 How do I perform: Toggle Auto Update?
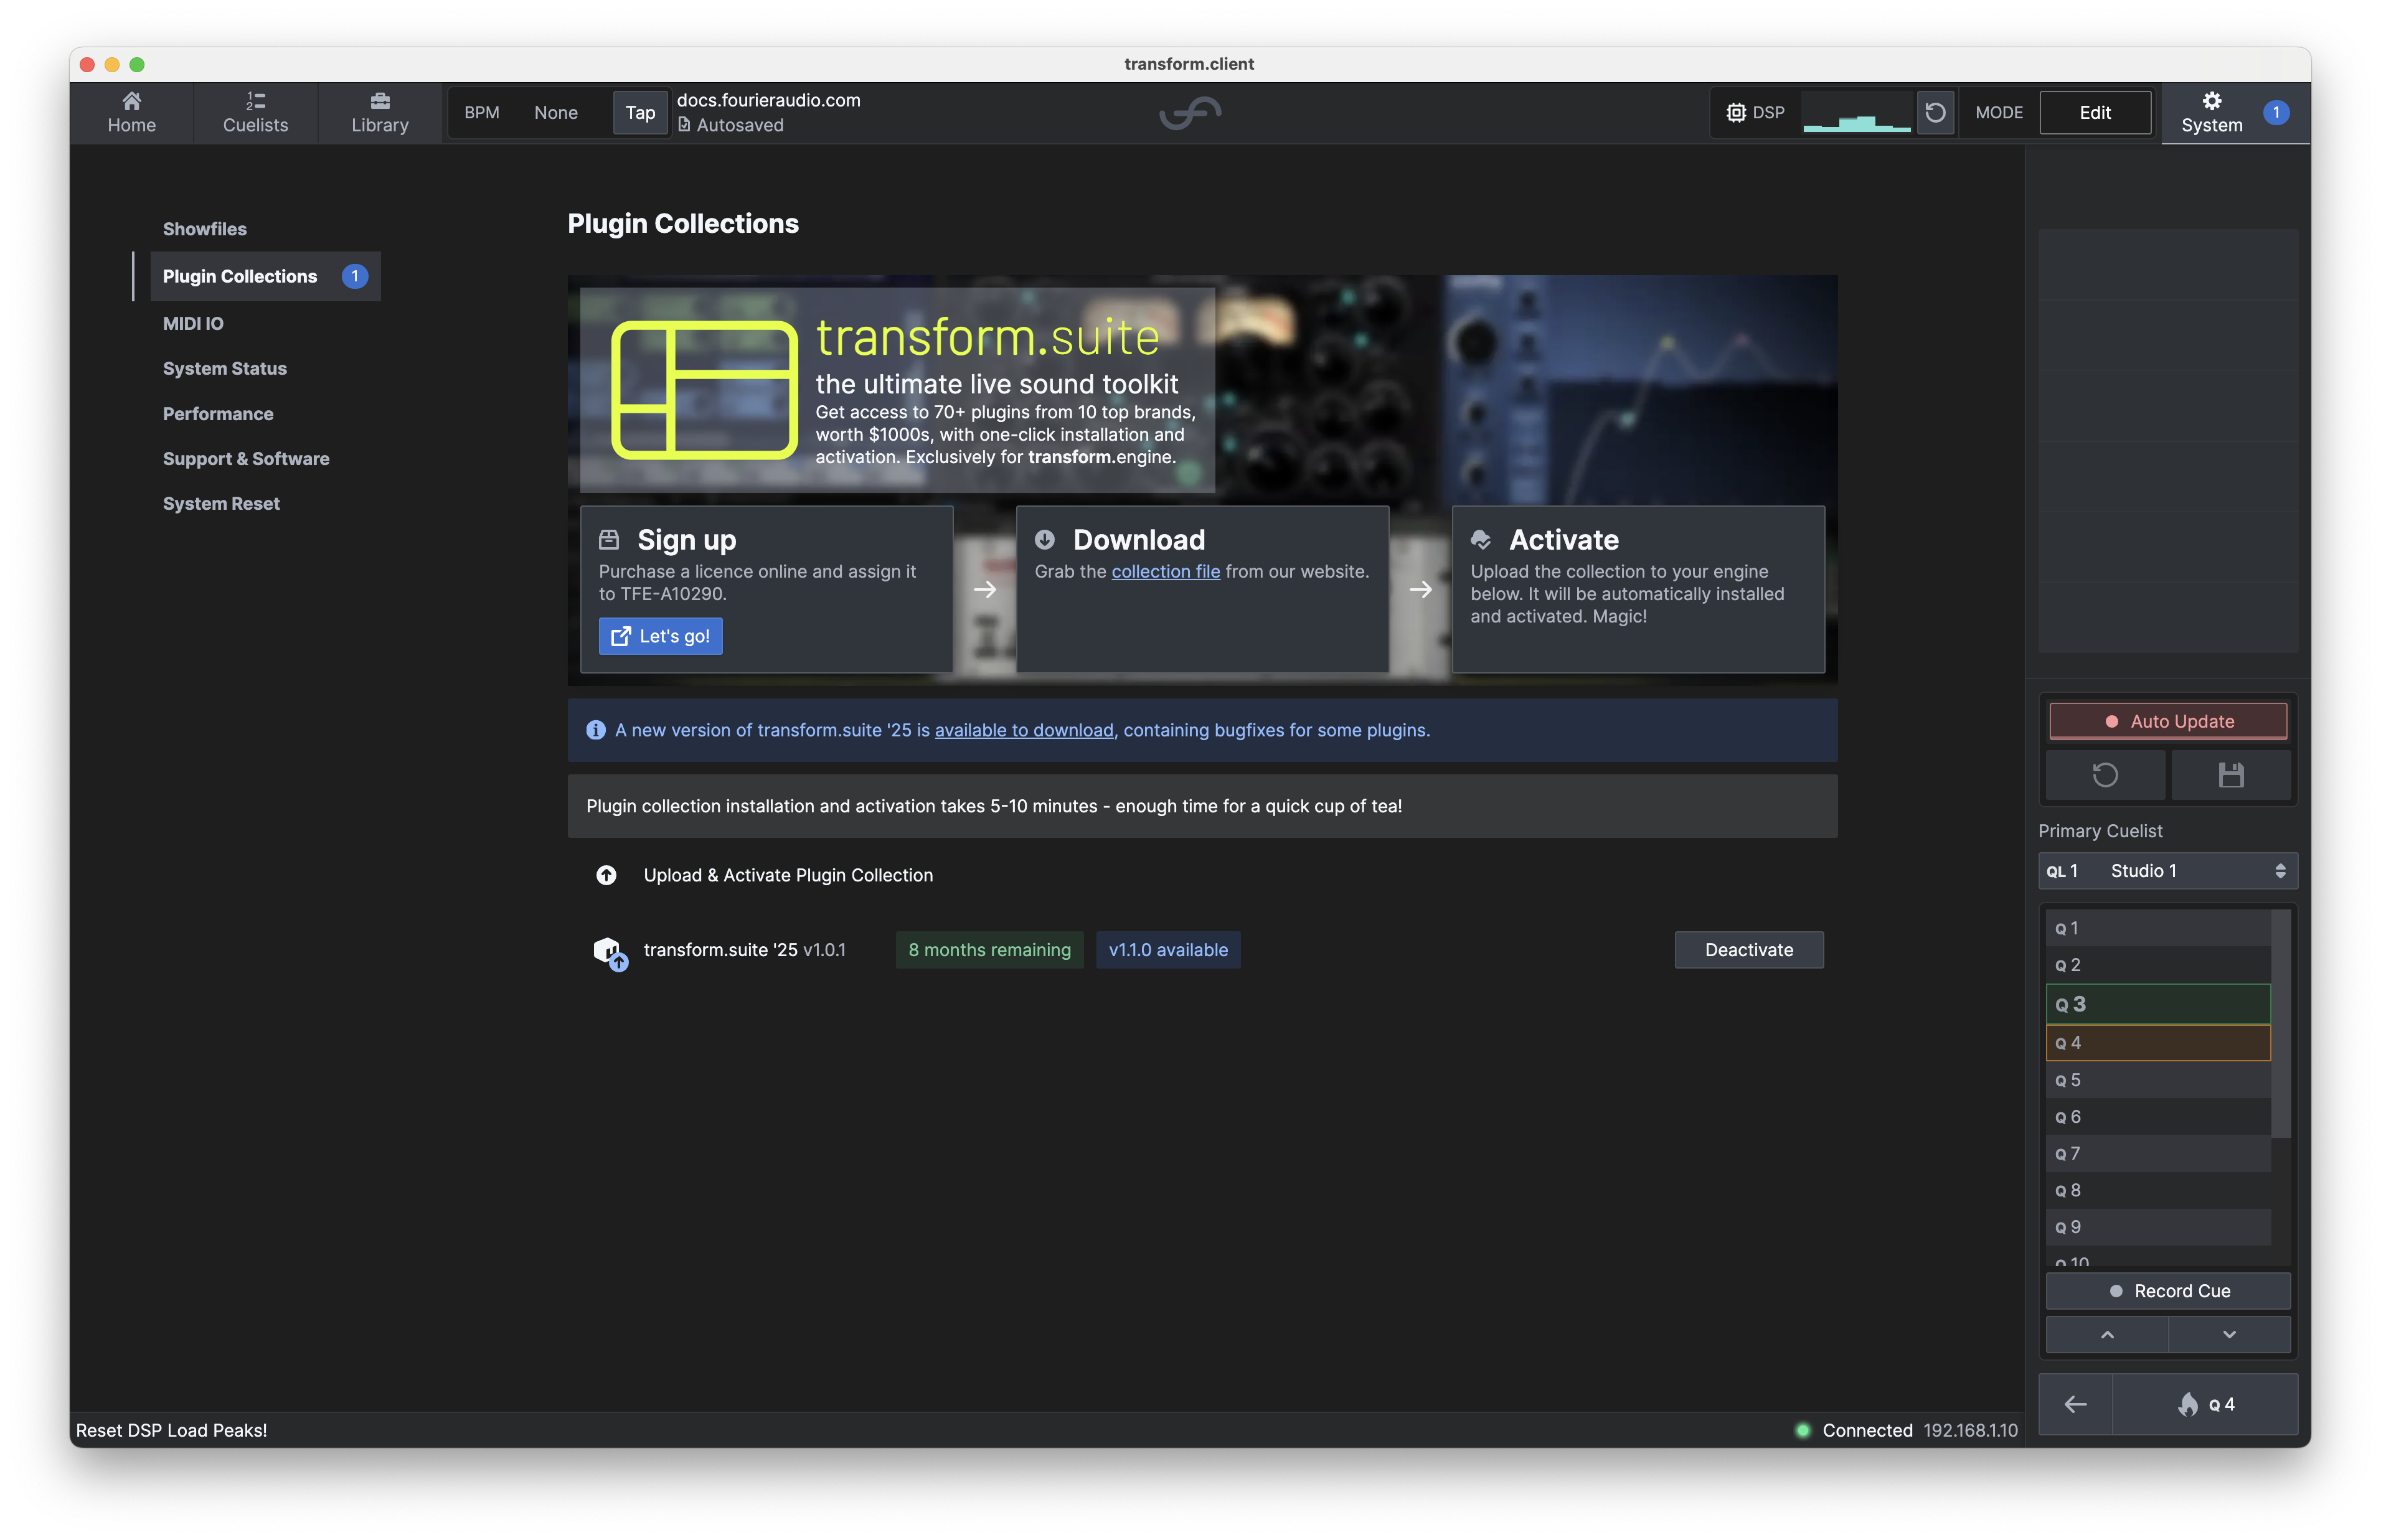tap(2167, 721)
